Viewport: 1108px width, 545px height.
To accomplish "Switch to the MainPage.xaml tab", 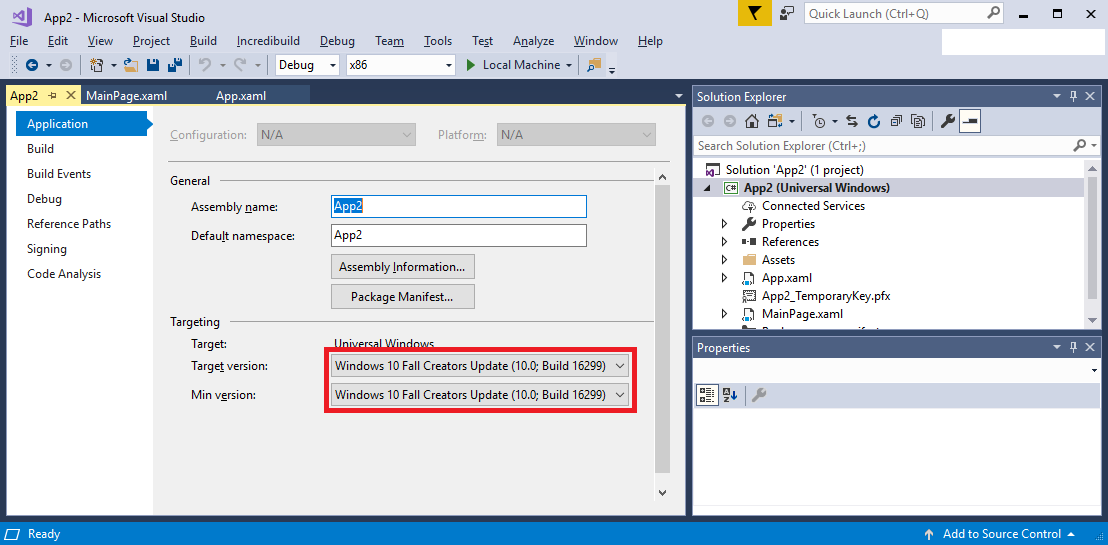I will [x=126, y=95].
